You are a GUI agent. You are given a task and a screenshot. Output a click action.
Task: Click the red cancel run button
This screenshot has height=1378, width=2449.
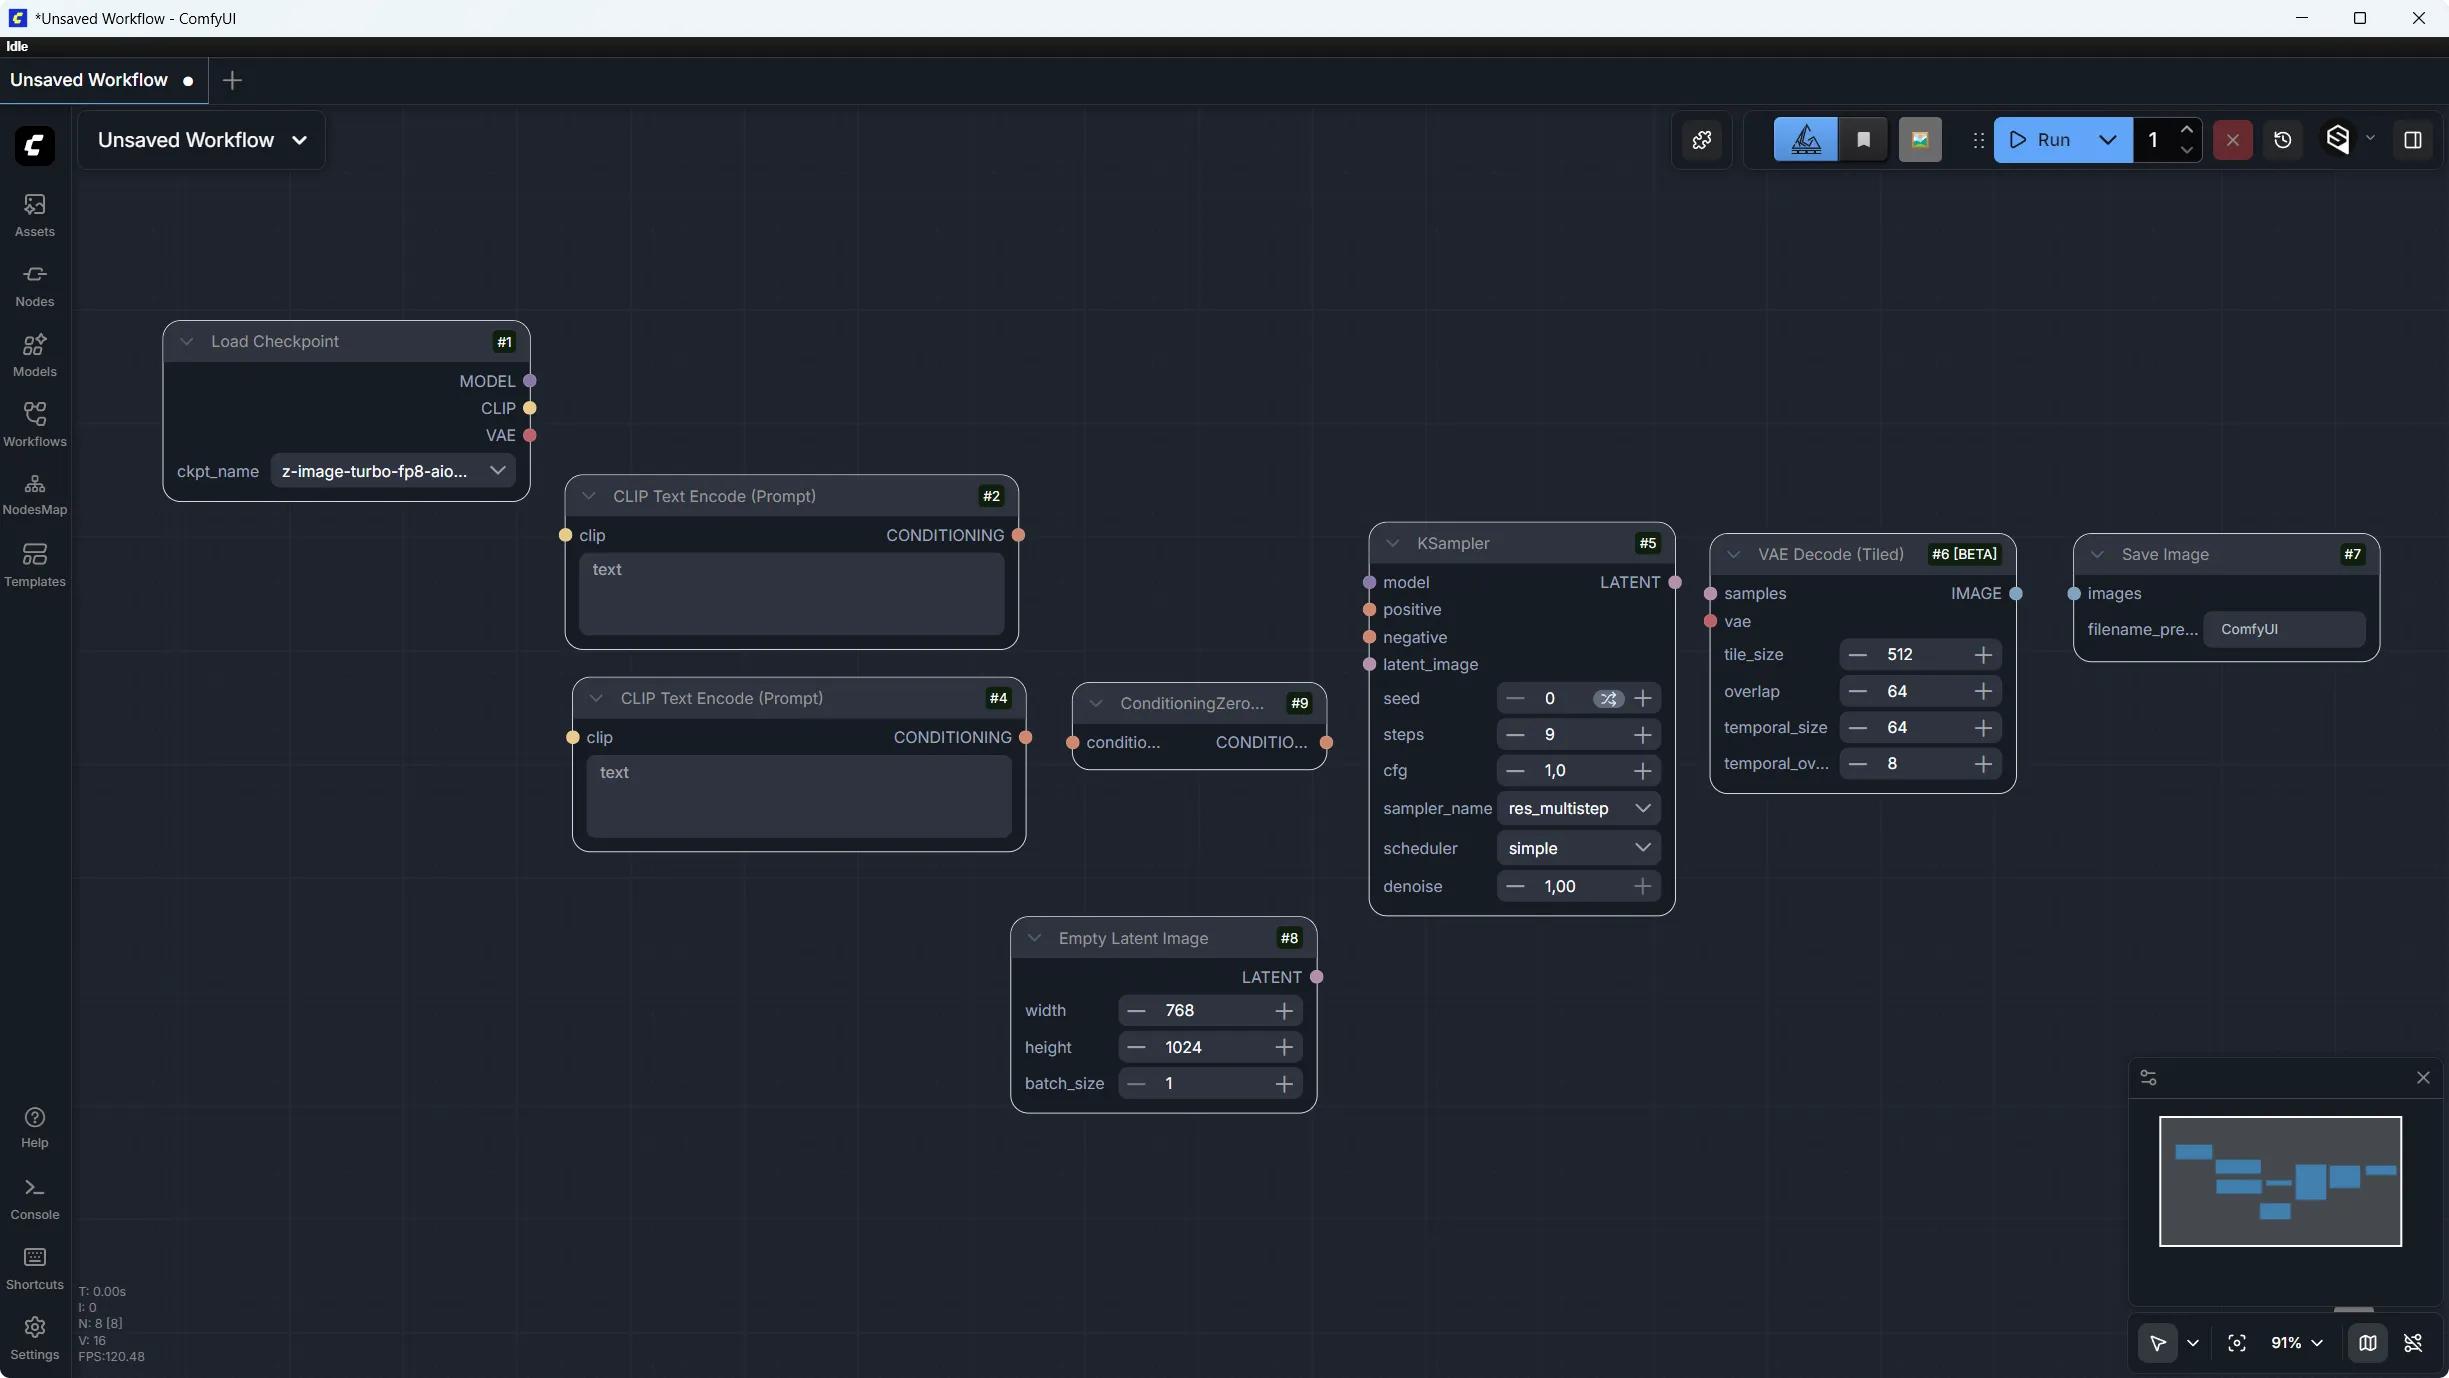pyautogui.click(x=2232, y=140)
